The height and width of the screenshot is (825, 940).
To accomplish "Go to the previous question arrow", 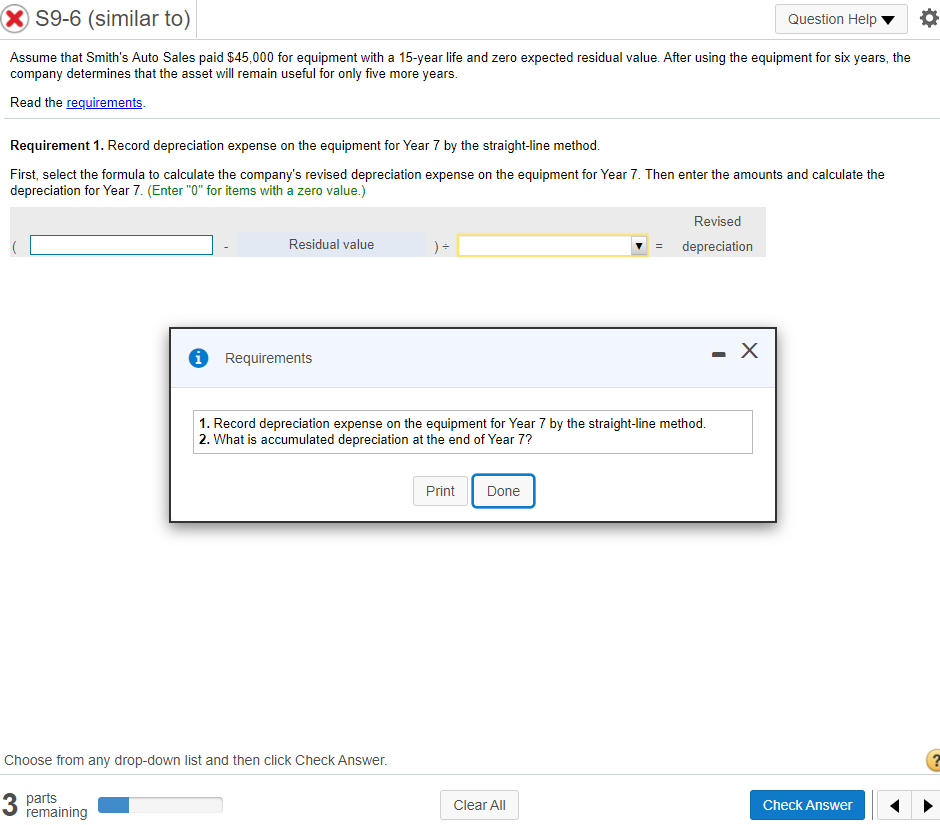I will [x=894, y=805].
